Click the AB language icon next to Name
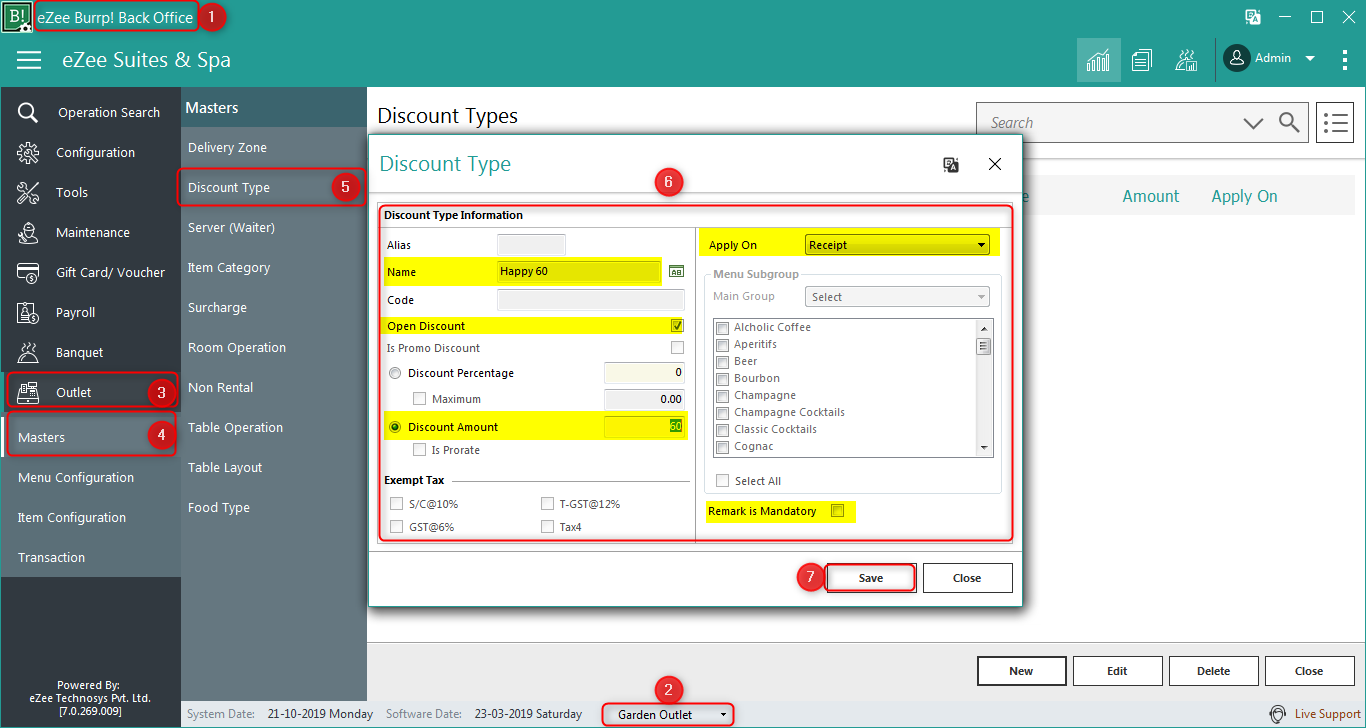Screen dimensions: 1366x728 click(x=676, y=271)
